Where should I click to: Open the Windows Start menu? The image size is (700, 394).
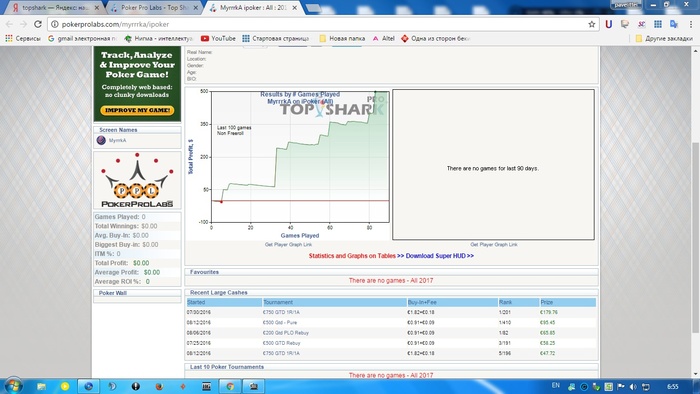click(x=12, y=386)
